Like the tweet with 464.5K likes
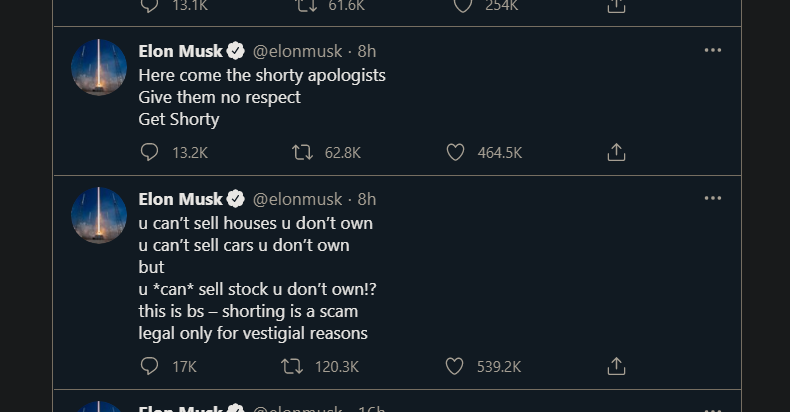This screenshot has width=790, height=412. tap(455, 152)
